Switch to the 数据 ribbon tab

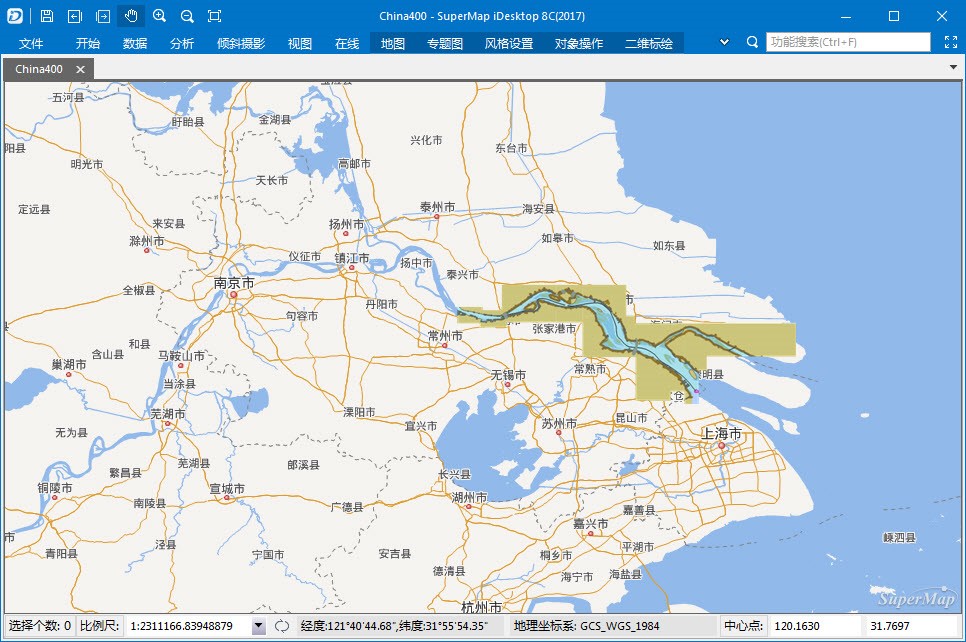pyautogui.click(x=135, y=43)
